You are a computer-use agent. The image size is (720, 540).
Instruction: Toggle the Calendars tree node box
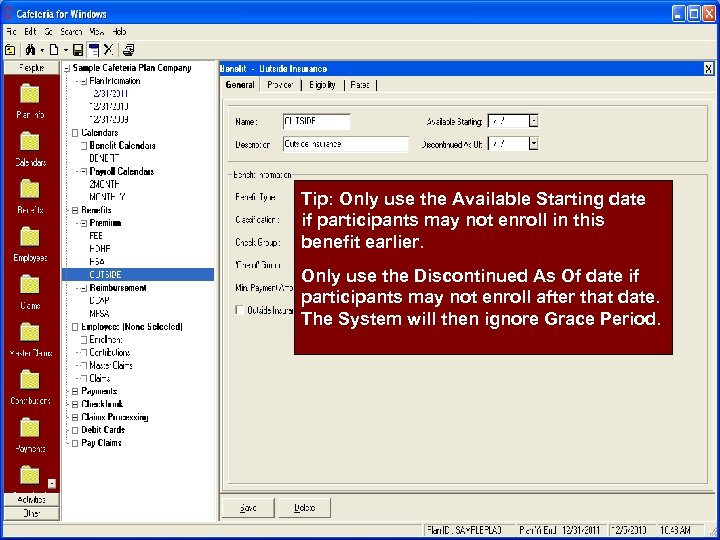(75, 133)
